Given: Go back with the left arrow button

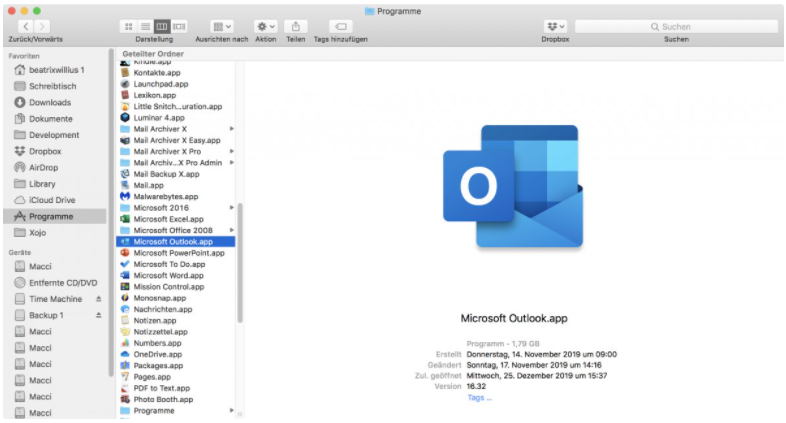Looking at the screenshot, I should (x=26, y=27).
